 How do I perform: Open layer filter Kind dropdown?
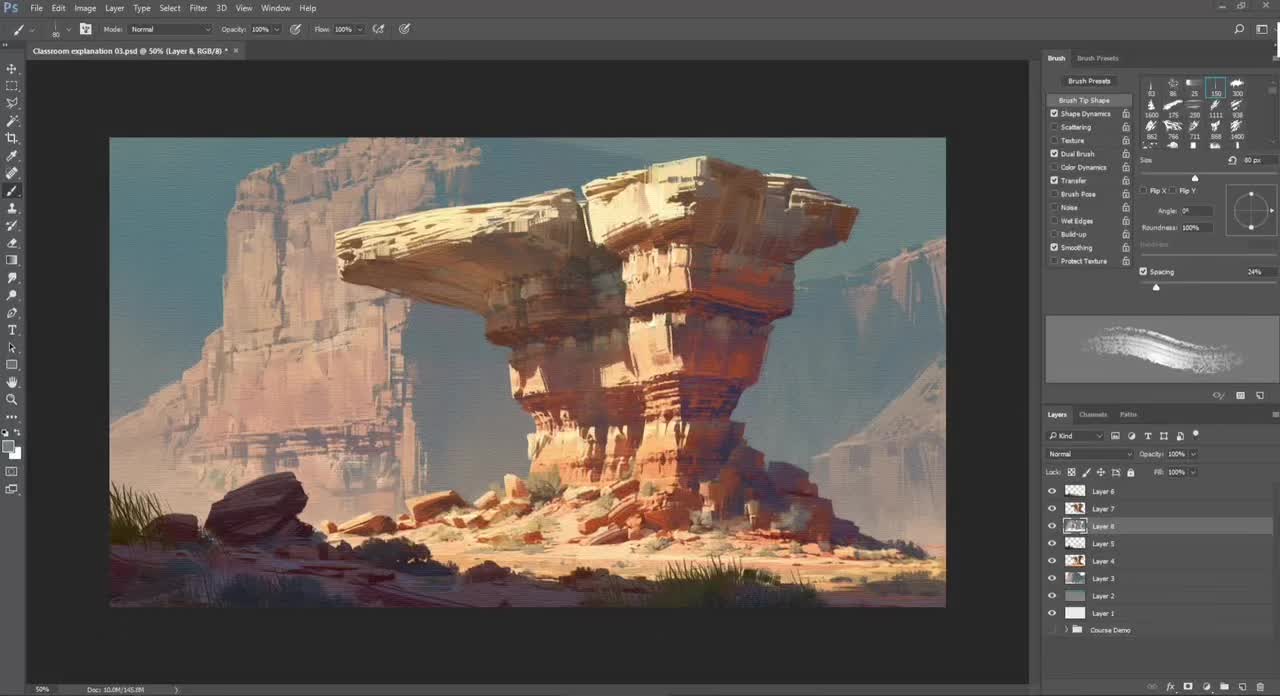click(x=1075, y=436)
